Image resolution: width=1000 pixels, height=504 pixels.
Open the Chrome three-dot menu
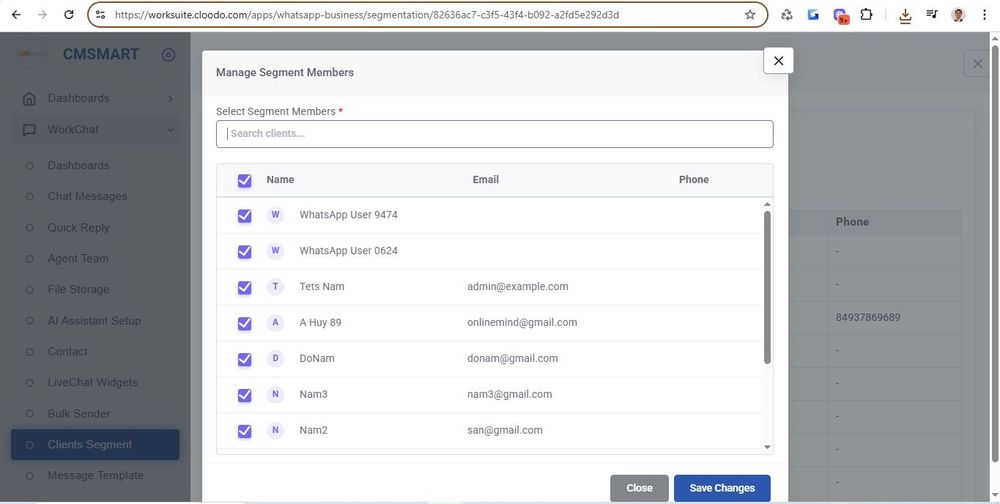click(984, 15)
